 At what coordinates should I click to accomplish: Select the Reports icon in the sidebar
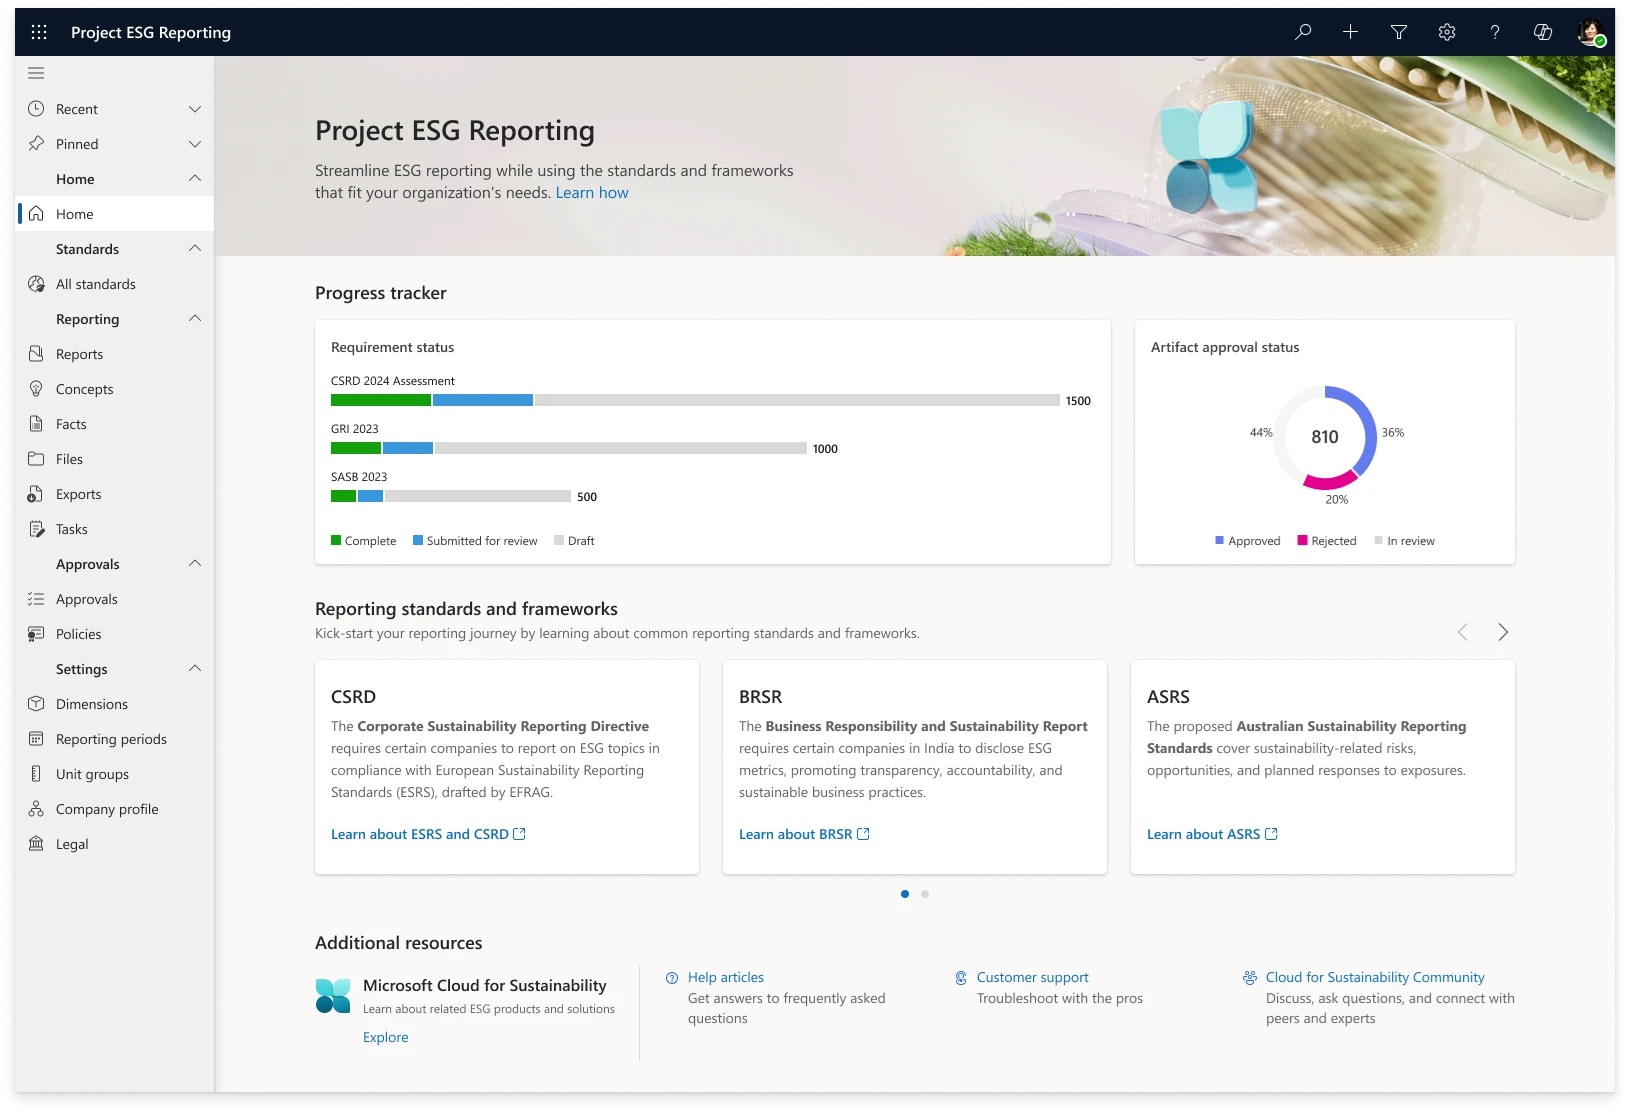[x=35, y=353]
